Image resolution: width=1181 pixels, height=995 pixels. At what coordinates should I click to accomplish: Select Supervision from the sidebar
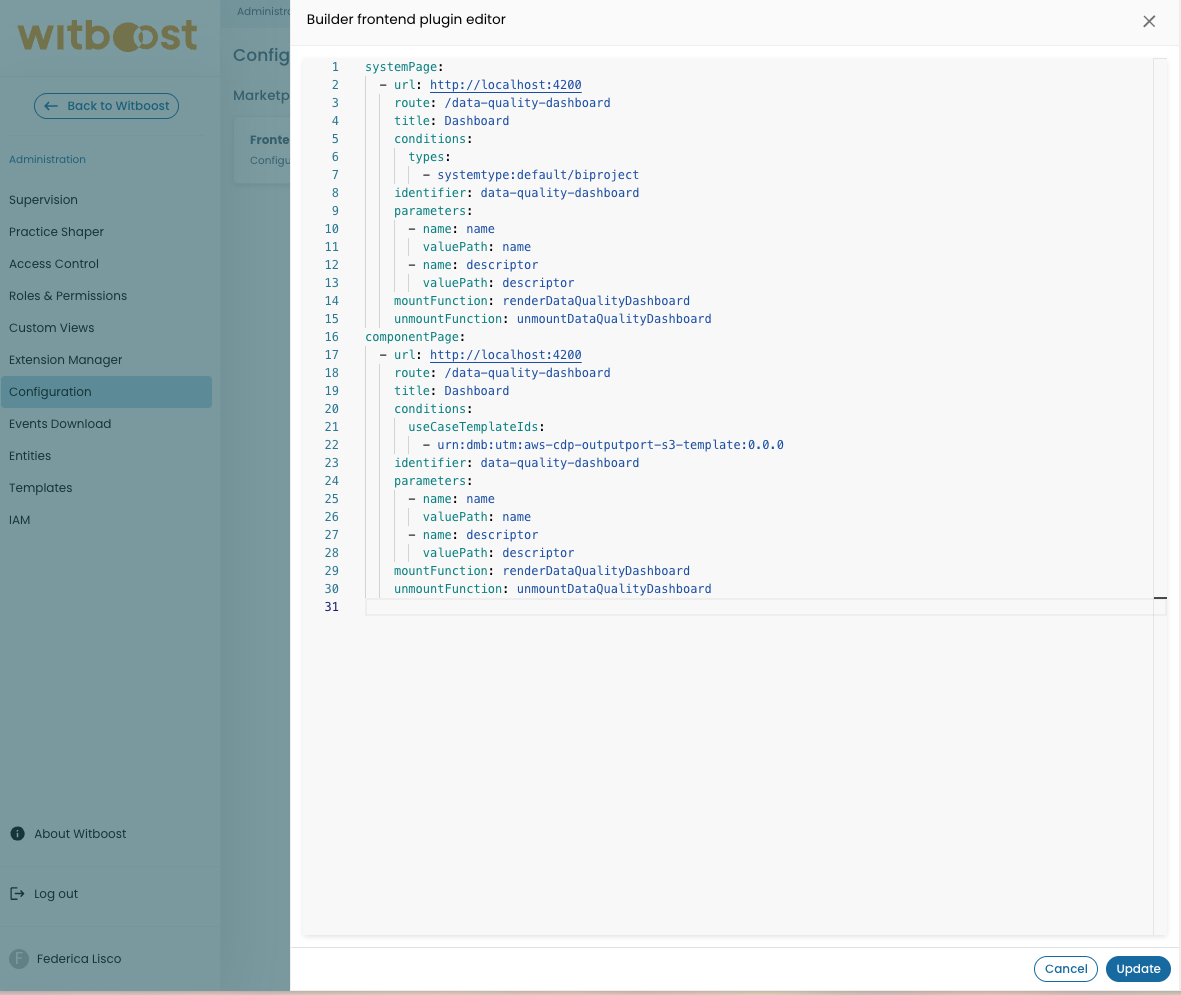[x=43, y=199]
